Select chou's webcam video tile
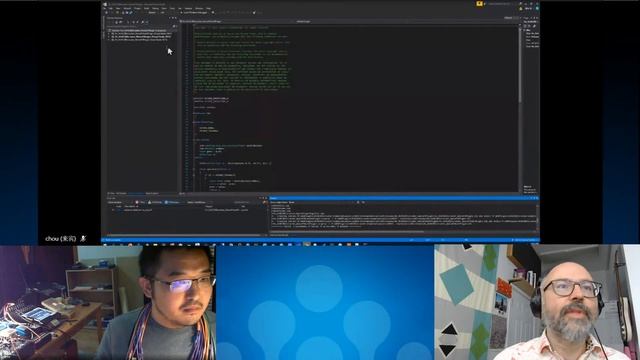This screenshot has height=360, width=640. pos(108,302)
